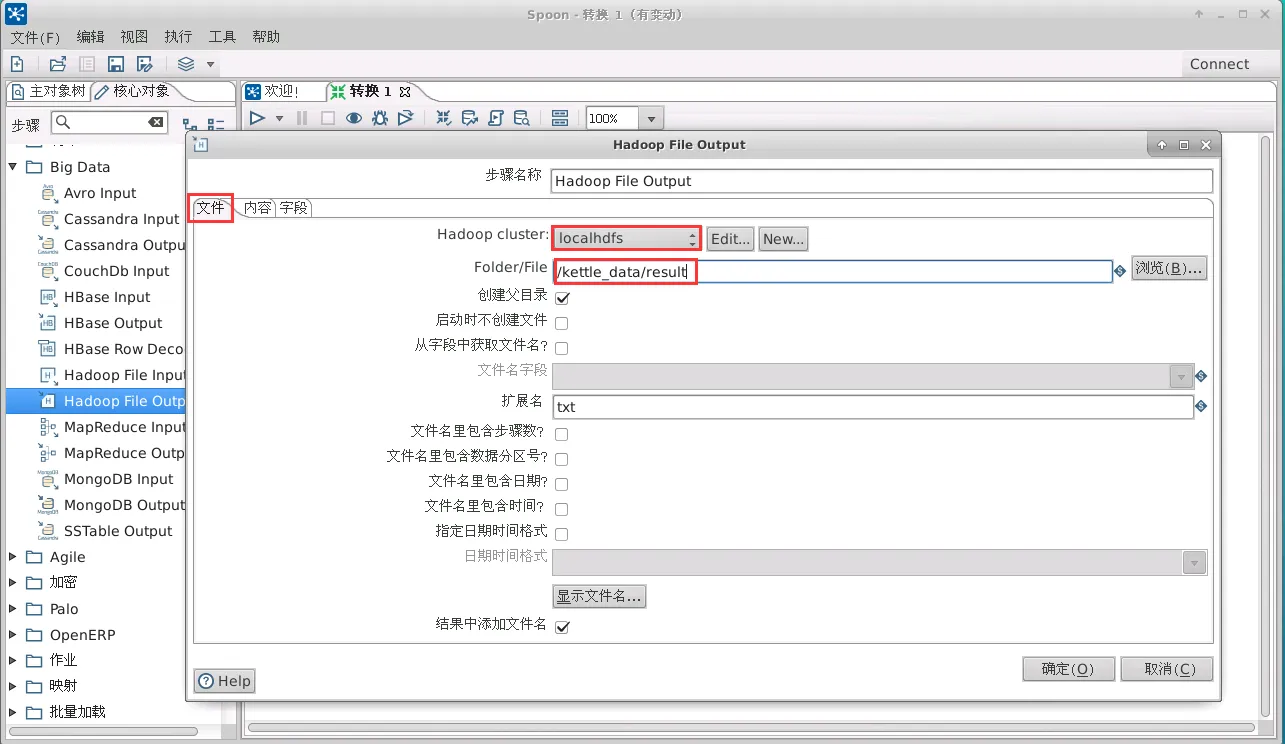Image resolution: width=1285 pixels, height=744 pixels.
Task: Click the 取消(C) button
Action: [1166, 669]
